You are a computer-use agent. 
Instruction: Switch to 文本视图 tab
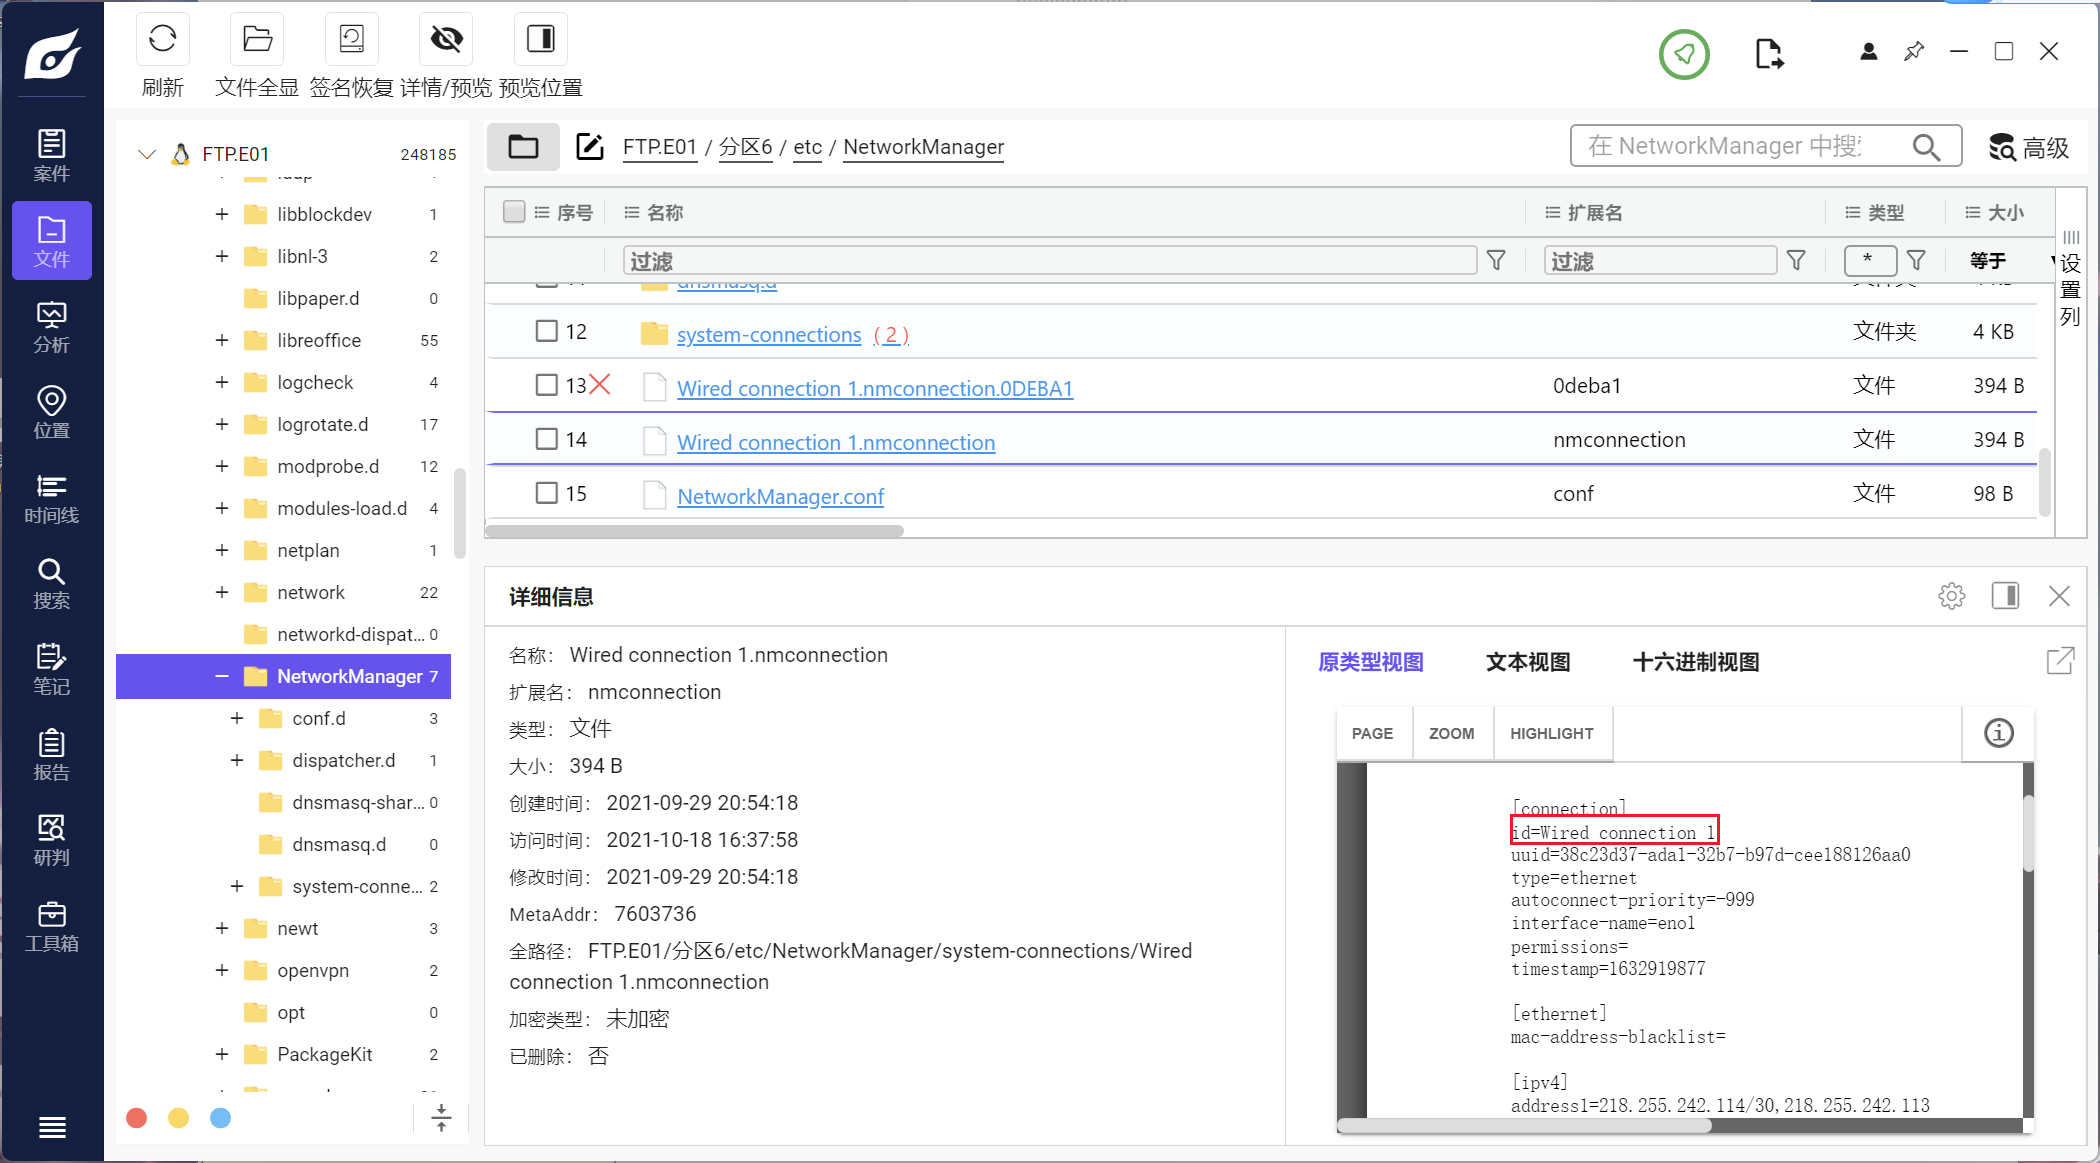(1528, 662)
